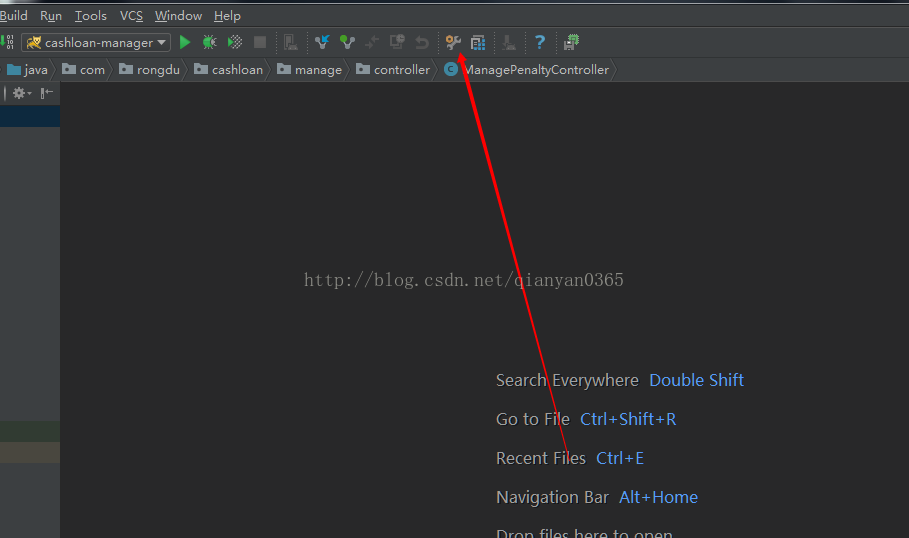
Task: Click the Recent Files label
Action: click(x=541, y=458)
